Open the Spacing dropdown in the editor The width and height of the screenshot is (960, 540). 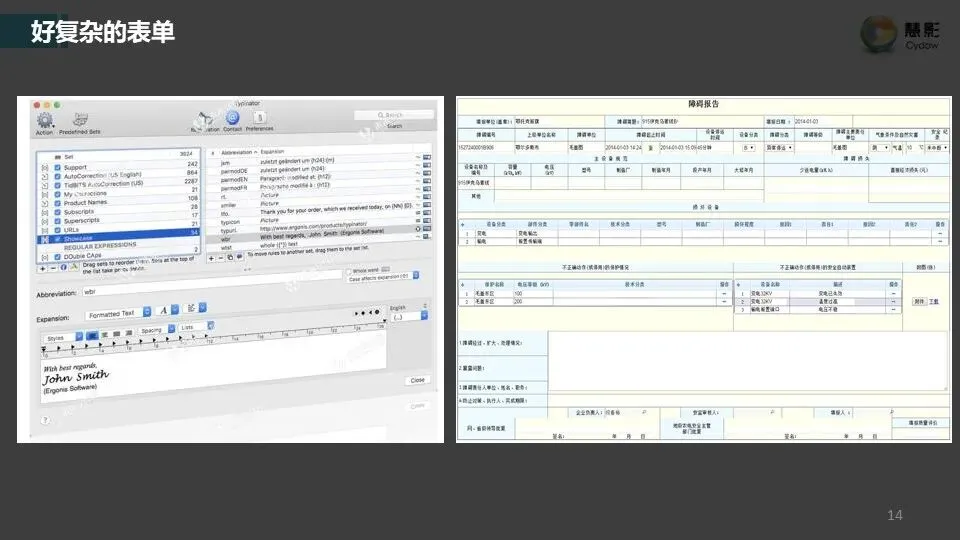click(157, 330)
